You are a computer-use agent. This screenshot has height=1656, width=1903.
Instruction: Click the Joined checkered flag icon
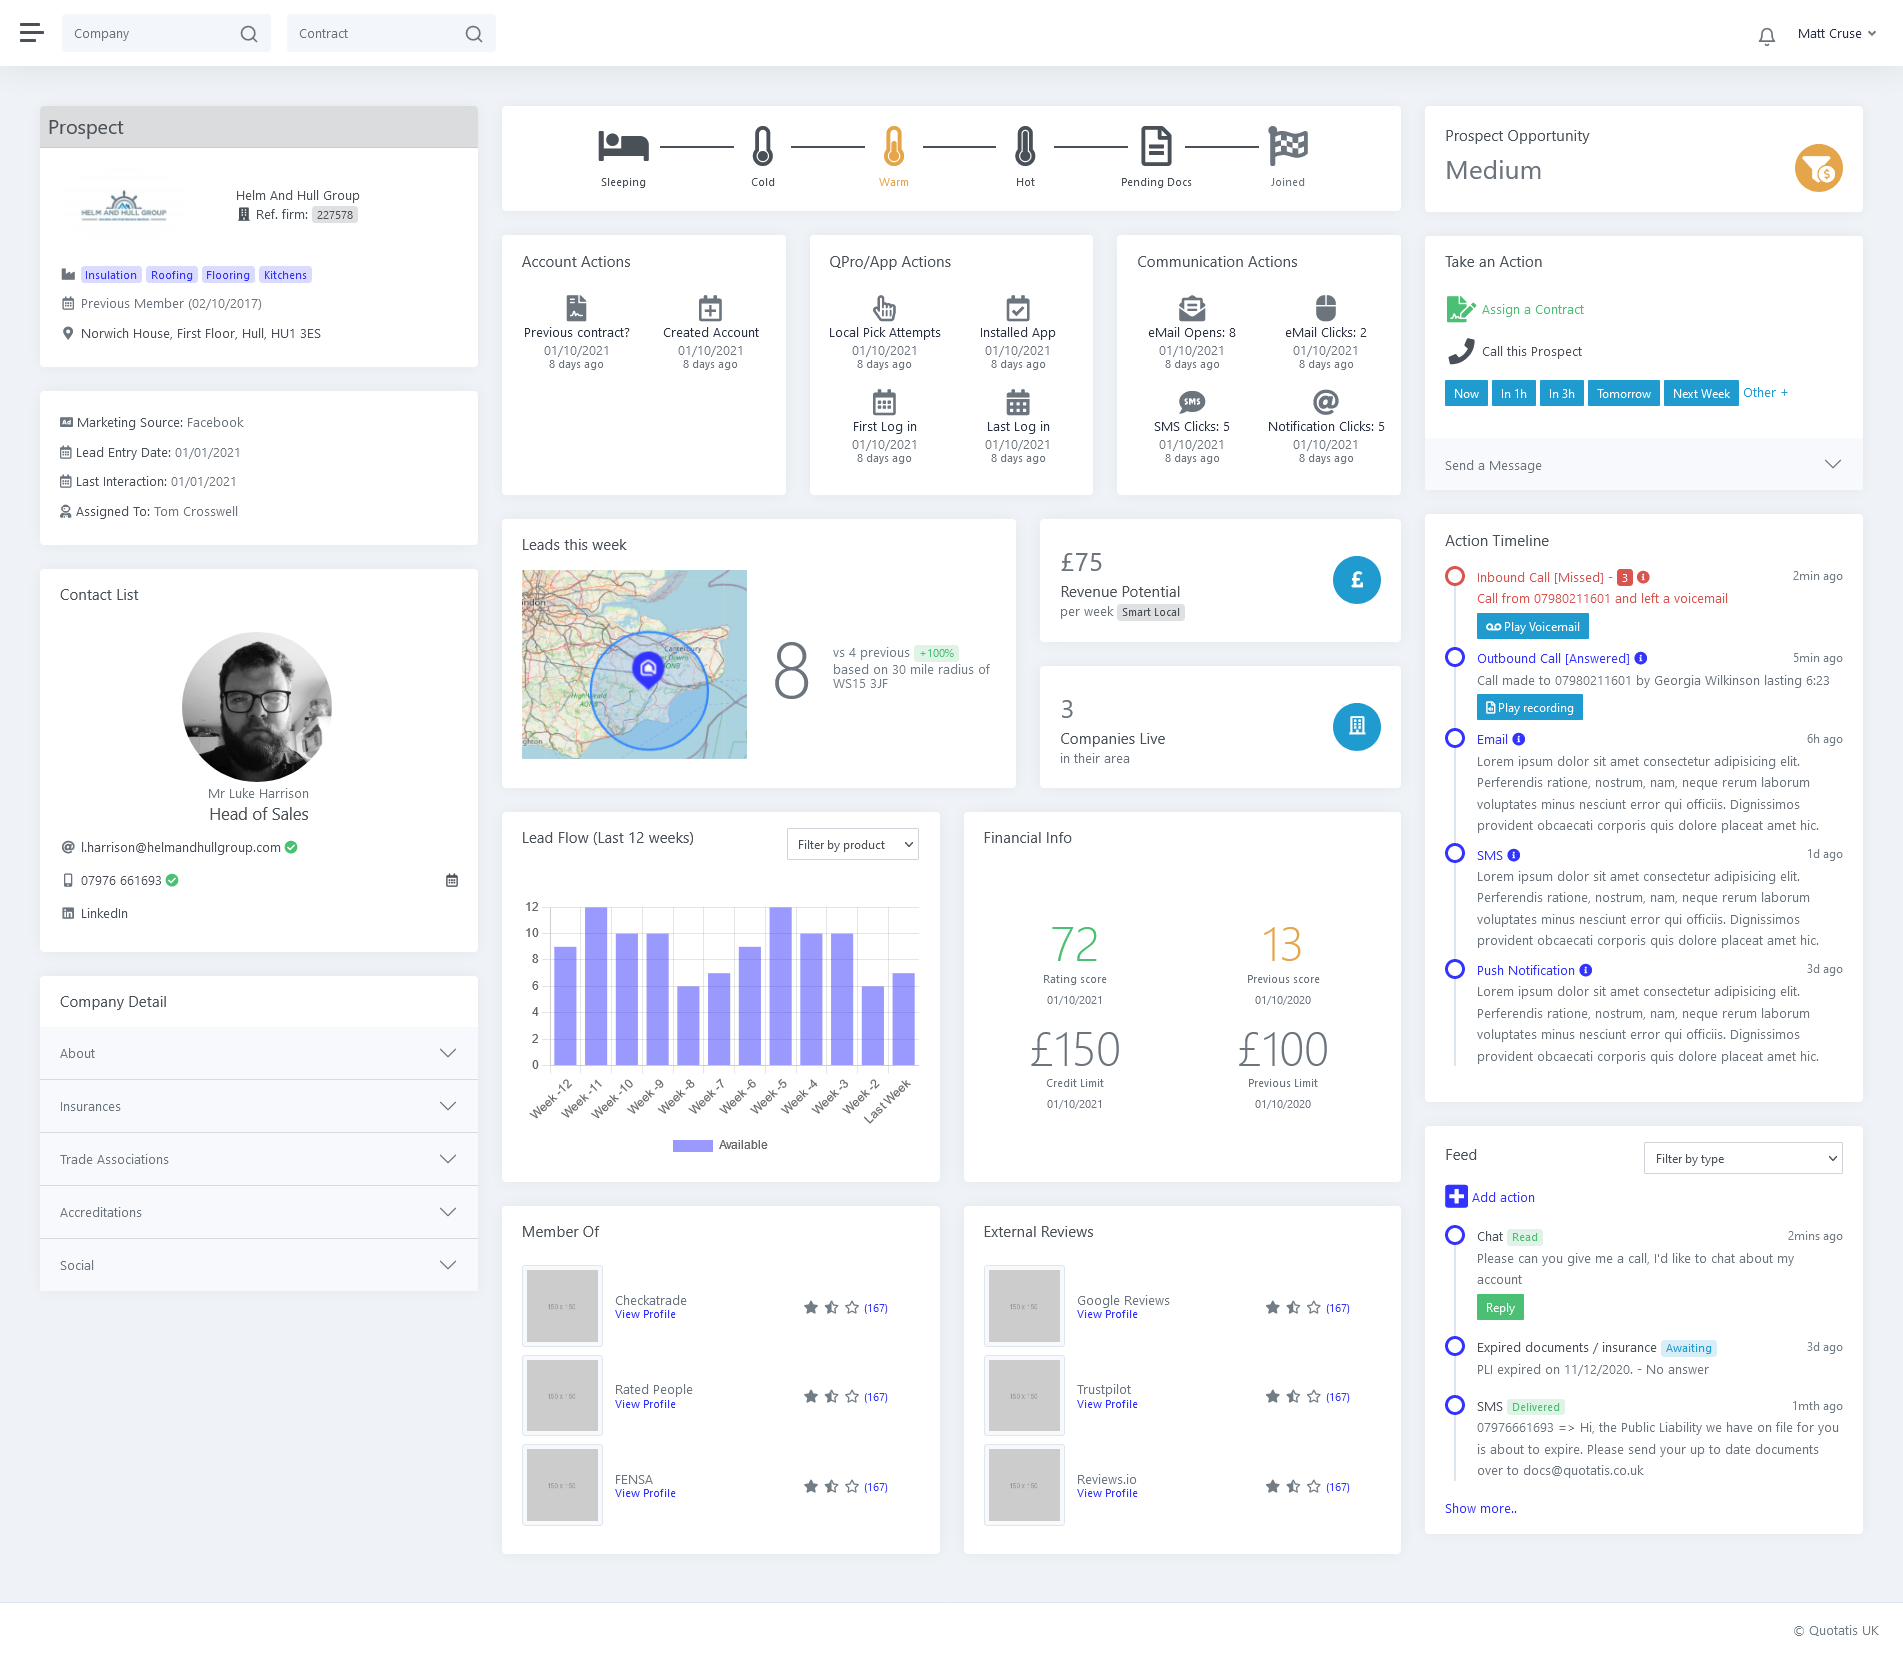pos(1287,146)
